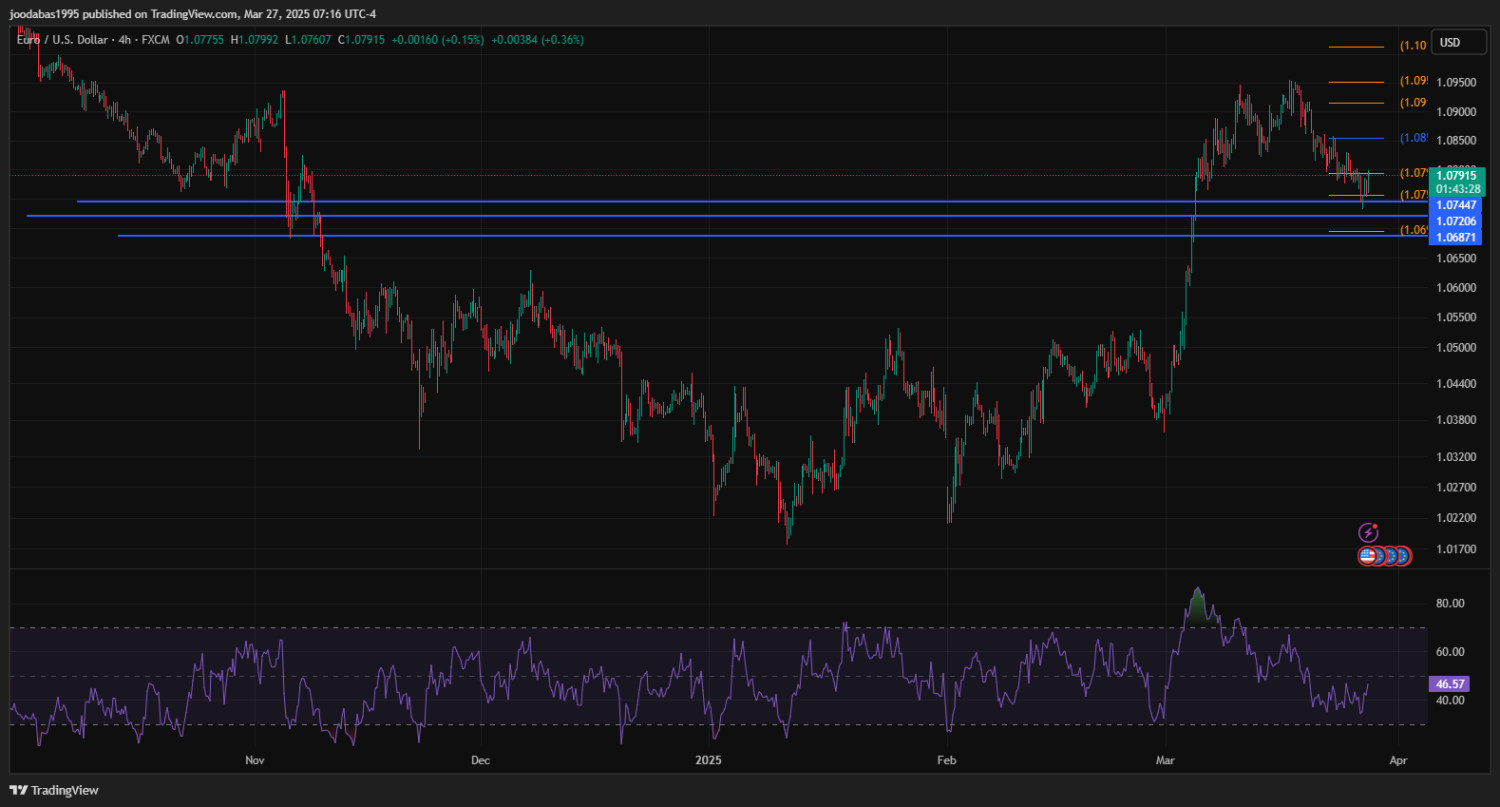Click the Feb label on time axis
1500x807 pixels.
coord(946,761)
